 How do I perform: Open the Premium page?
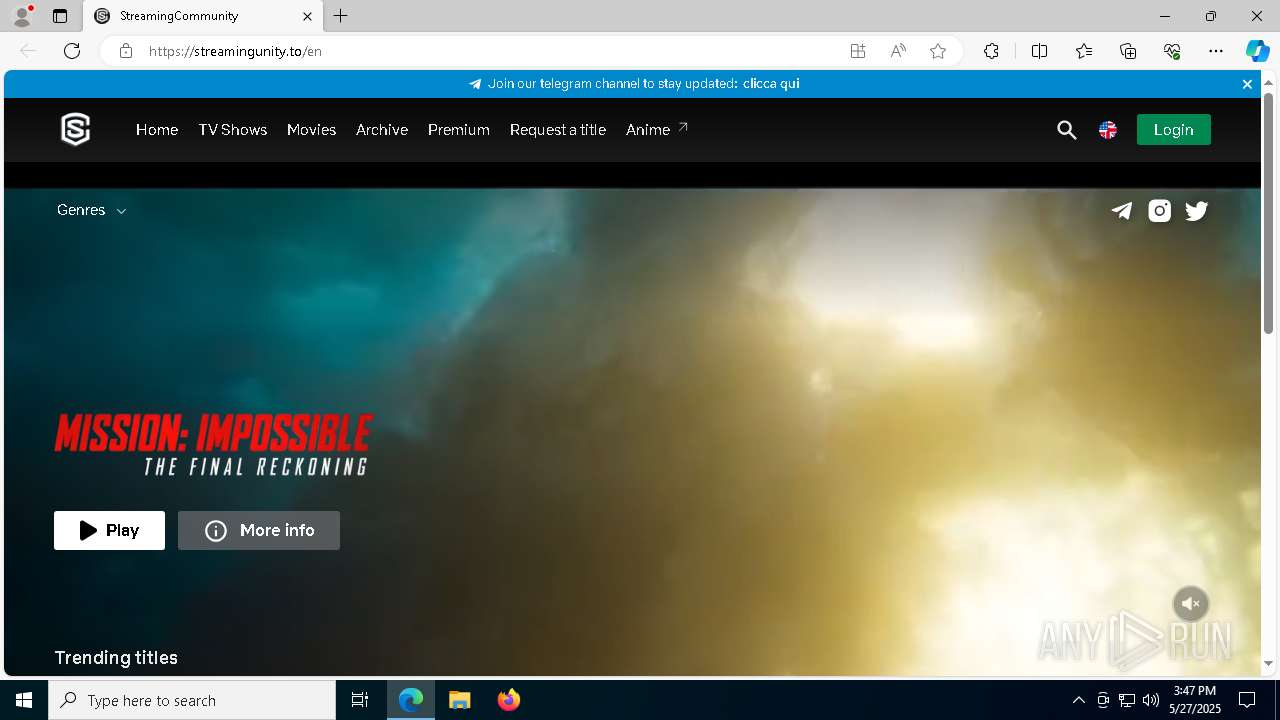coord(459,130)
